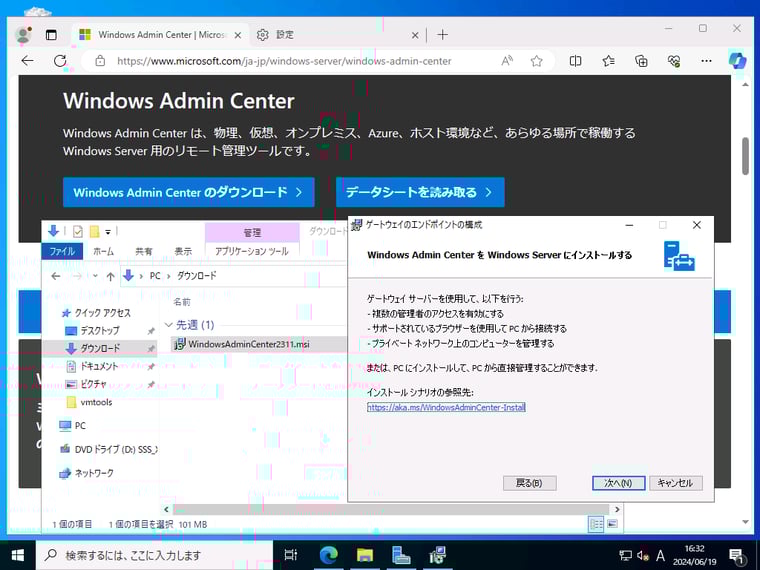
Task: Switch Explorer to large icons view
Action: pos(613,524)
